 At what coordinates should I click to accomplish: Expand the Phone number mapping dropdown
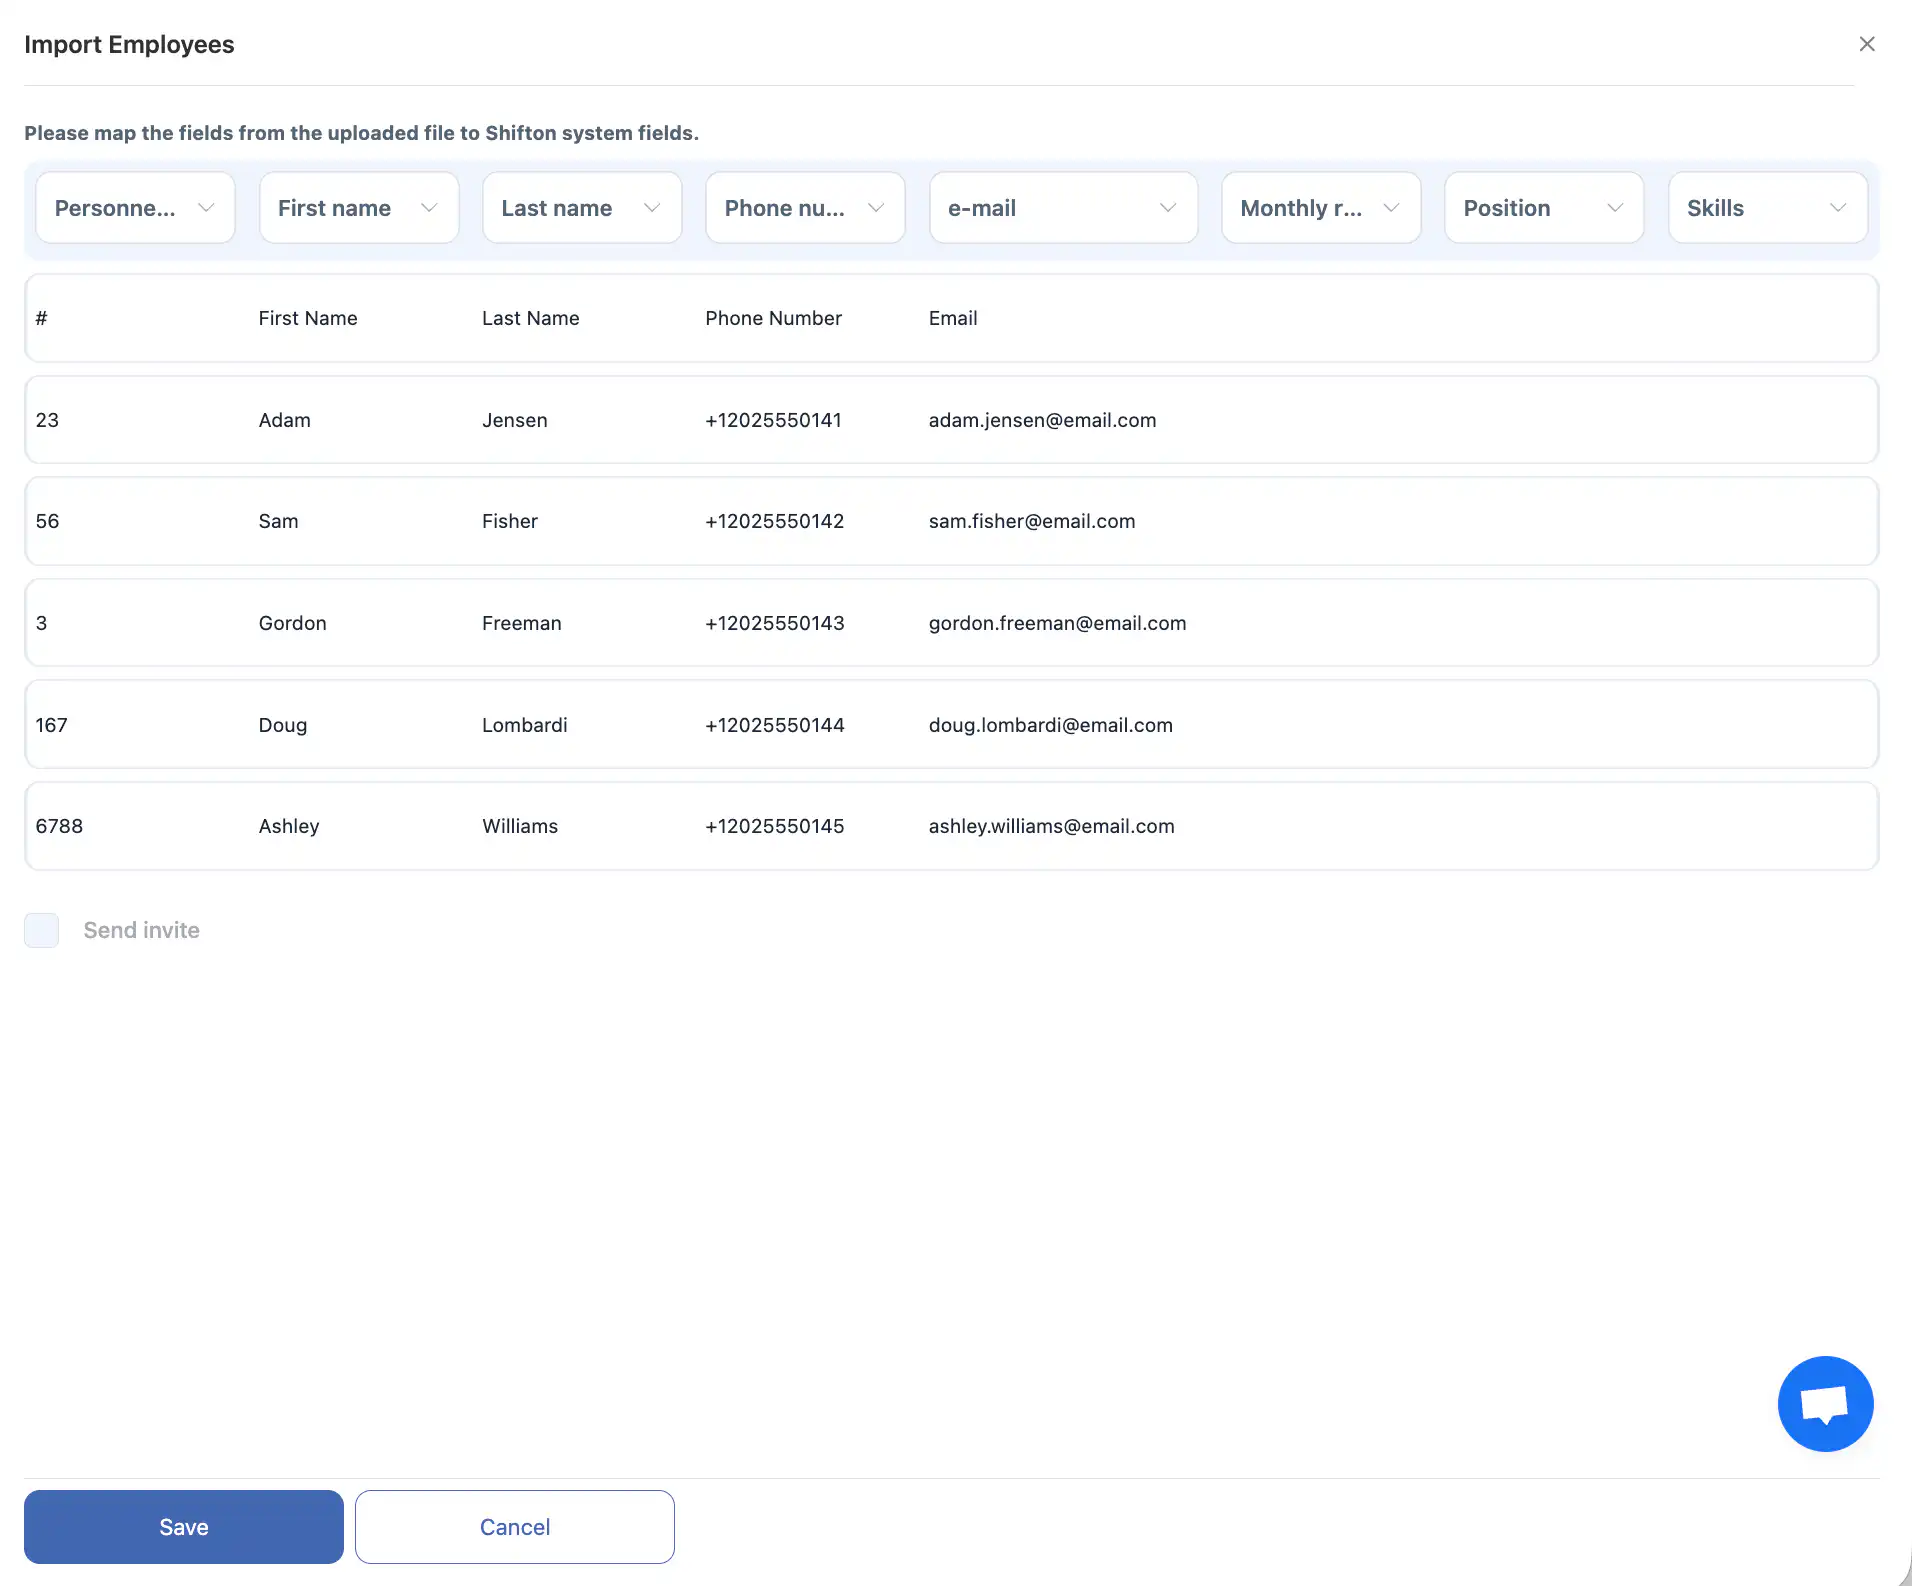pyautogui.click(x=805, y=208)
